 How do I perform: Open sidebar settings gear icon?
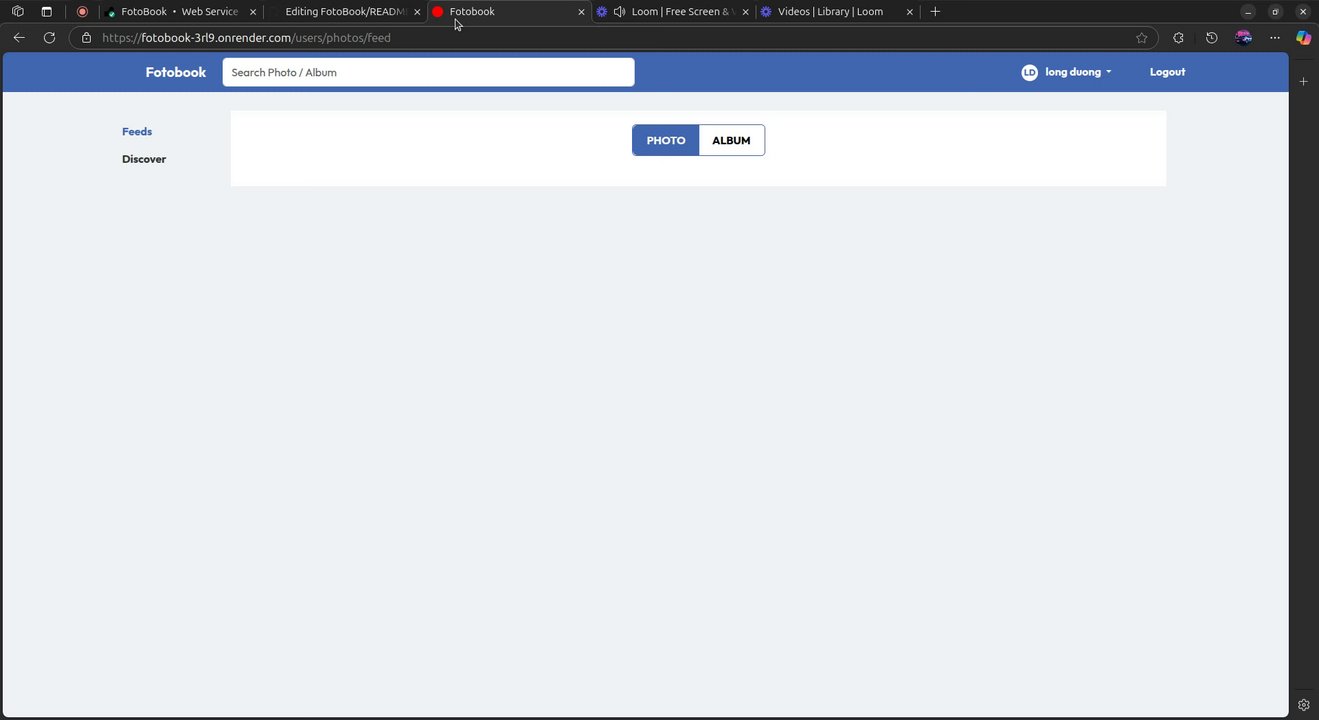1303,705
